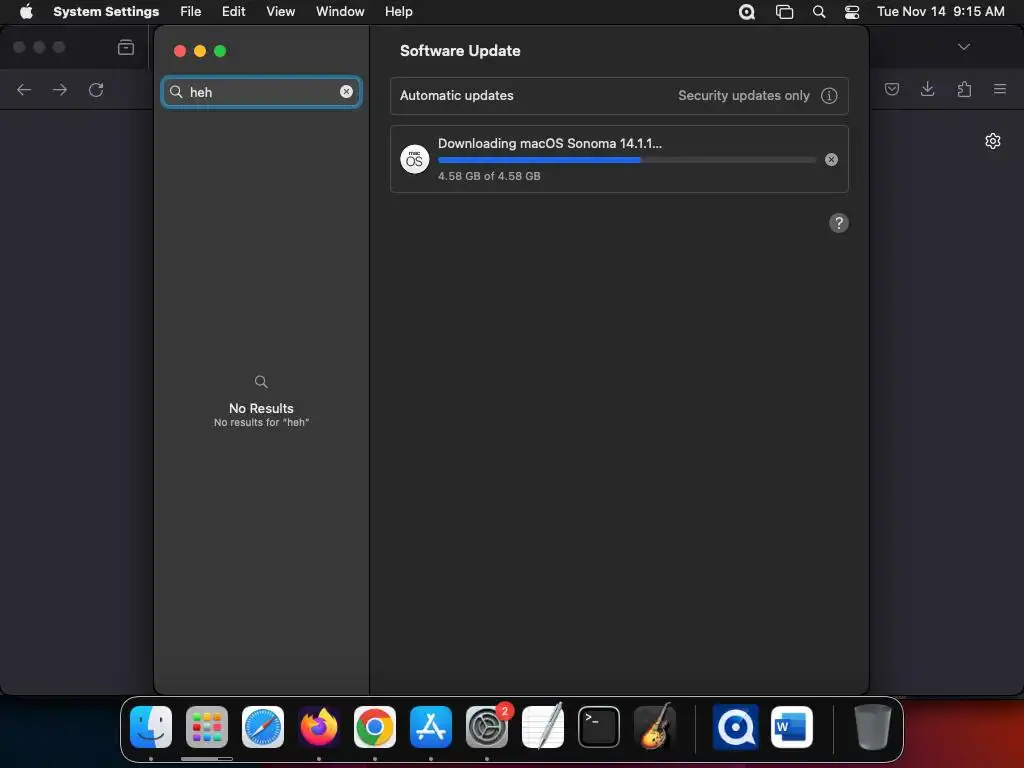
Task: Click Automatic updates label
Action: click(456, 95)
